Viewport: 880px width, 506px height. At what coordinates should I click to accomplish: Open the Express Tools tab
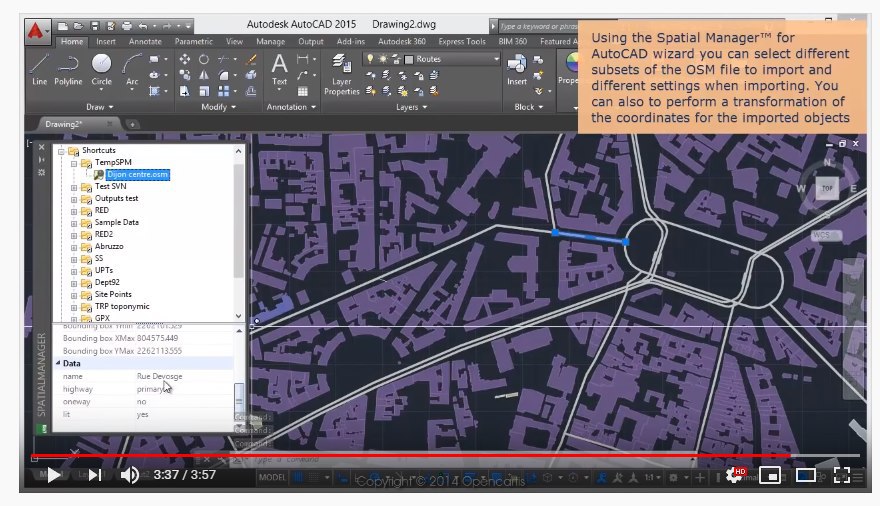462,42
